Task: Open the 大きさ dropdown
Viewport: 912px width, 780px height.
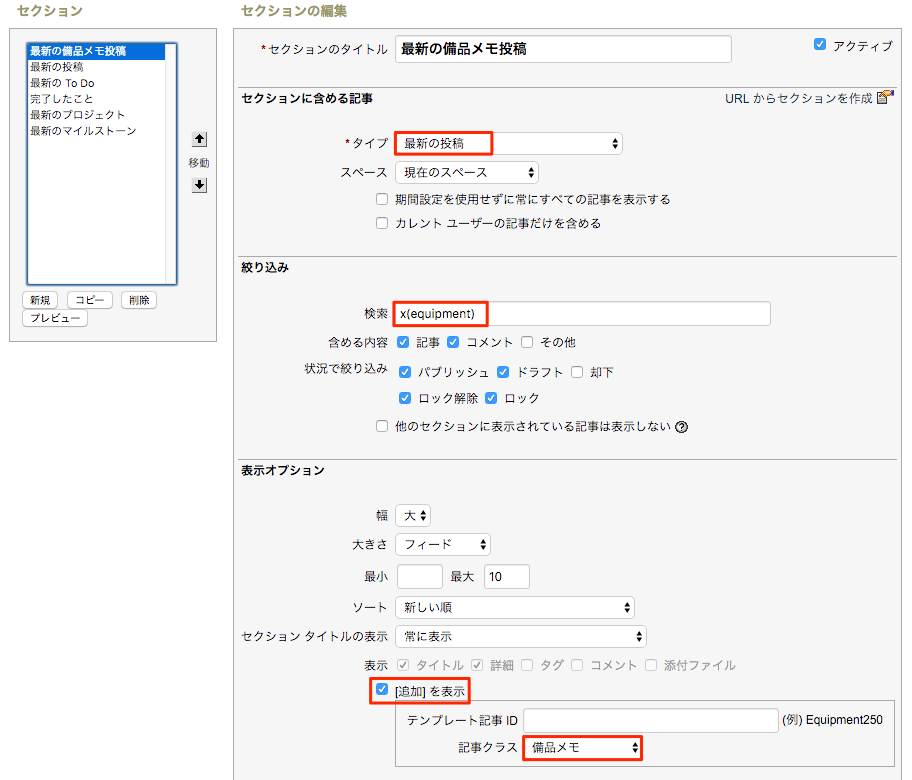Action: coord(442,544)
